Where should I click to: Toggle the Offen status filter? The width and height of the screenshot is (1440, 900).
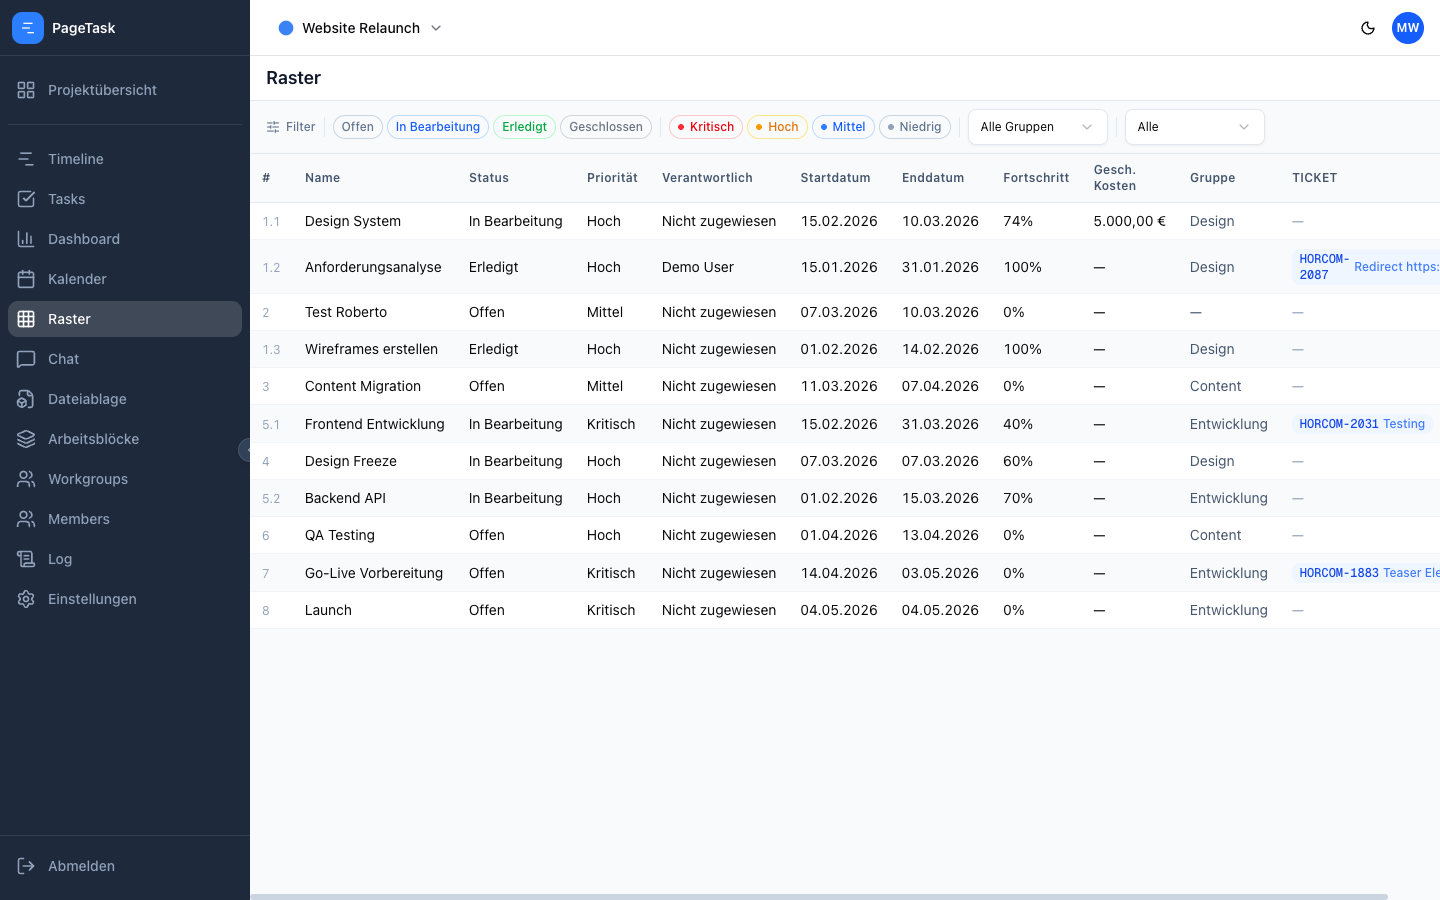click(357, 127)
